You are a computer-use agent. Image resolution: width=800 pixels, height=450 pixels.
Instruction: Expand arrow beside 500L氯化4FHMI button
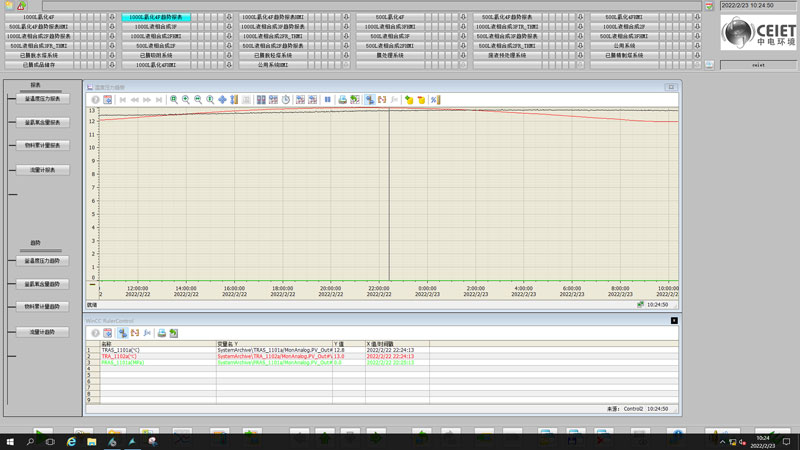pyautogui.click(x=697, y=17)
